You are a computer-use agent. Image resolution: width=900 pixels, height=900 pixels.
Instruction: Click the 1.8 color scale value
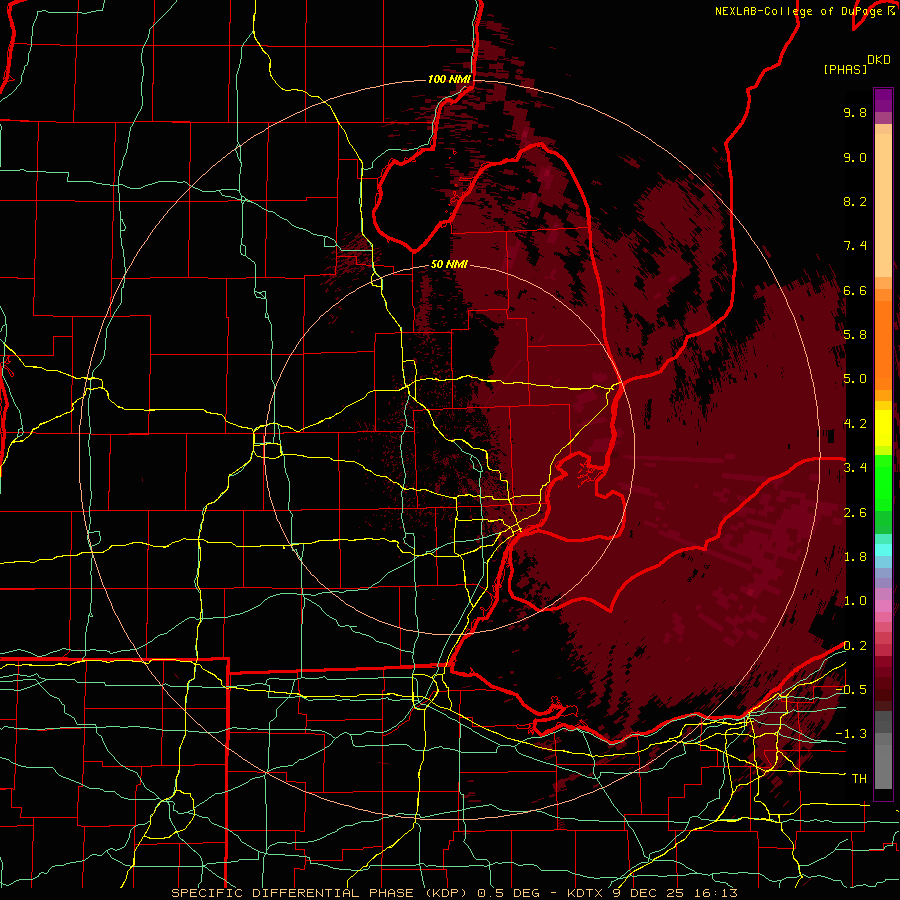pyautogui.click(x=855, y=557)
